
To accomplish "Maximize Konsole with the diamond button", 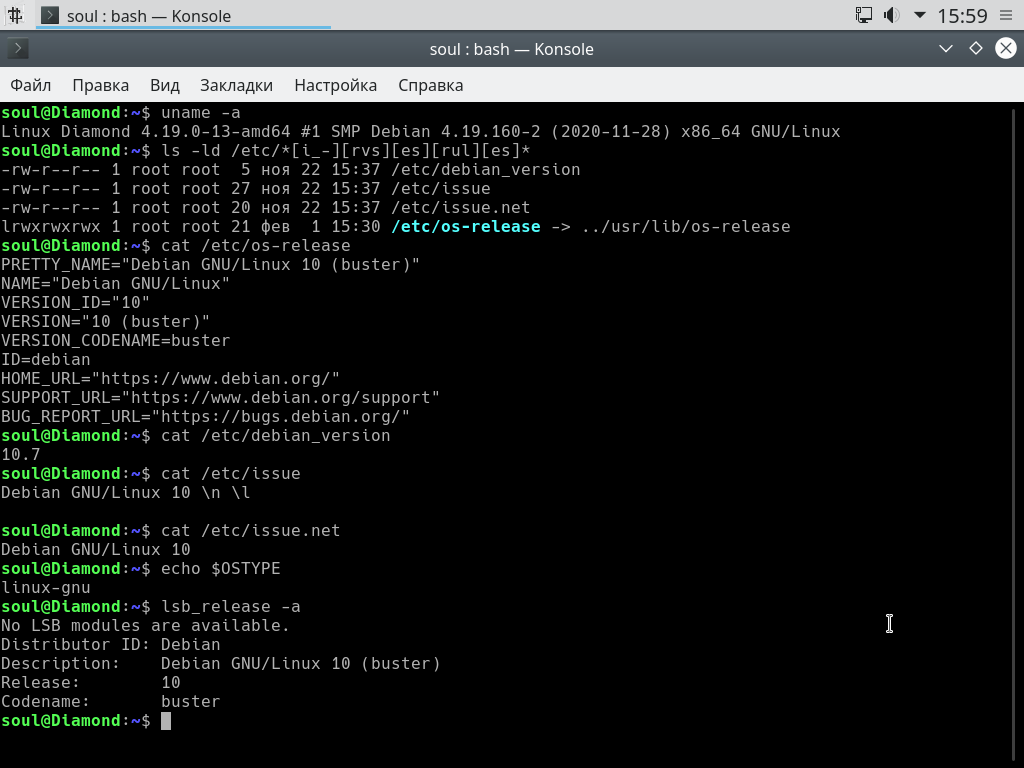I will click(976, 48).
